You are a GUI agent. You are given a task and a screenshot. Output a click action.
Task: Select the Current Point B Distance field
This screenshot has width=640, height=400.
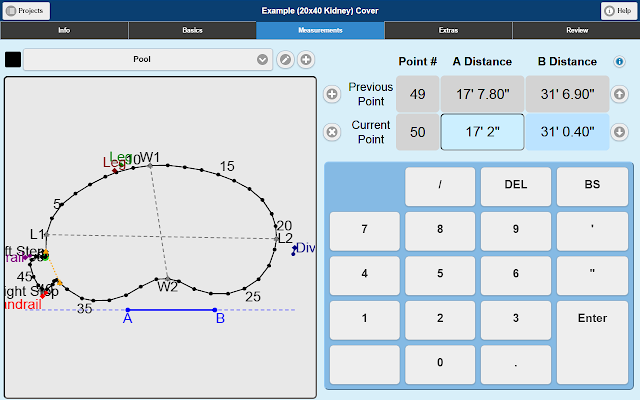567,132
